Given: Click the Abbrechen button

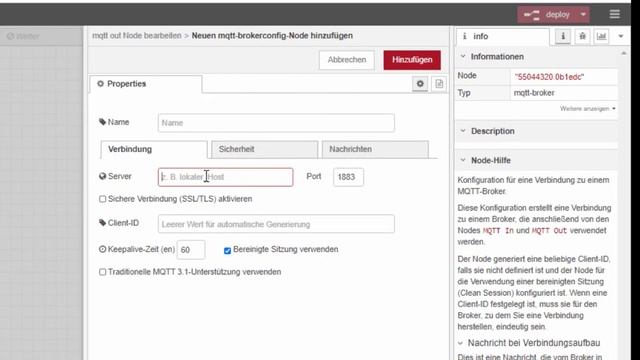Looking at the screenshot, I should 347,60.
